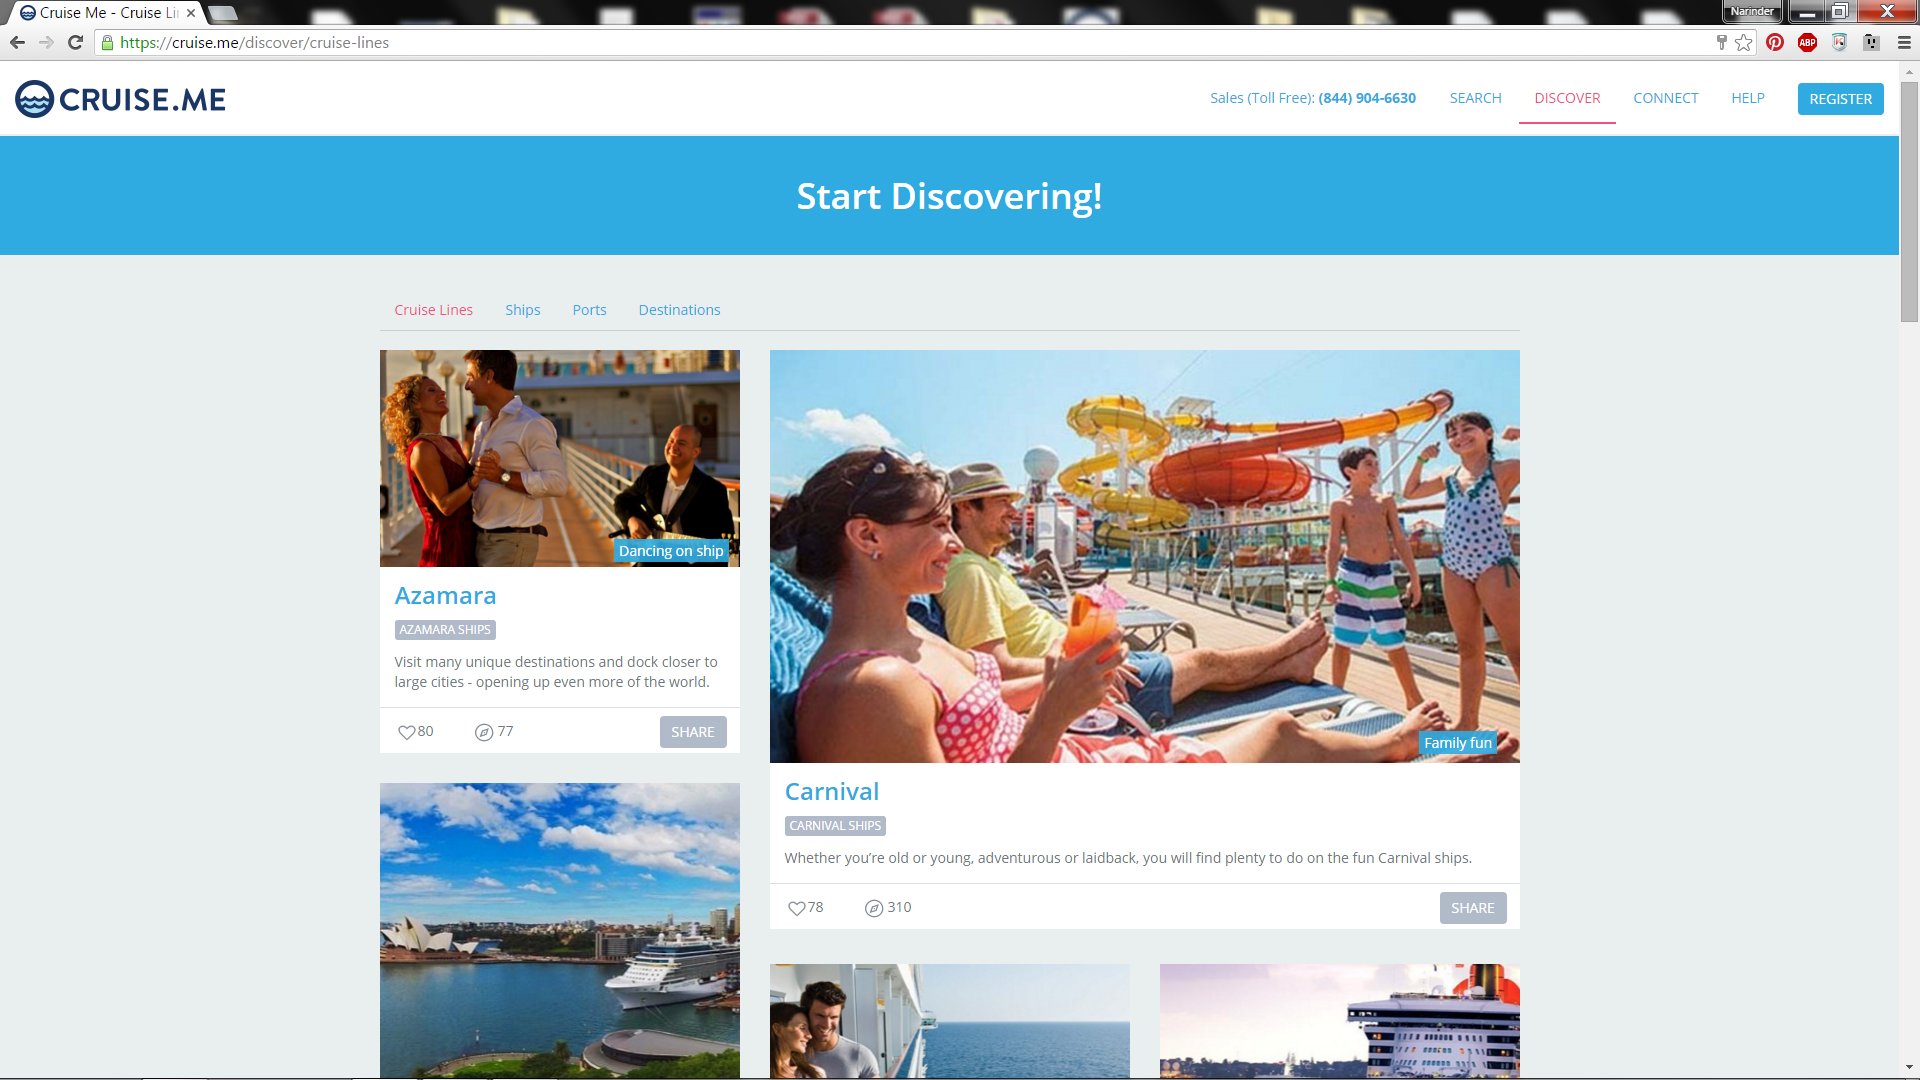Image resolution: width=1920 pixels, height=1080 pixels.
Task: Select the Ports tab
Action: [589, 310]
